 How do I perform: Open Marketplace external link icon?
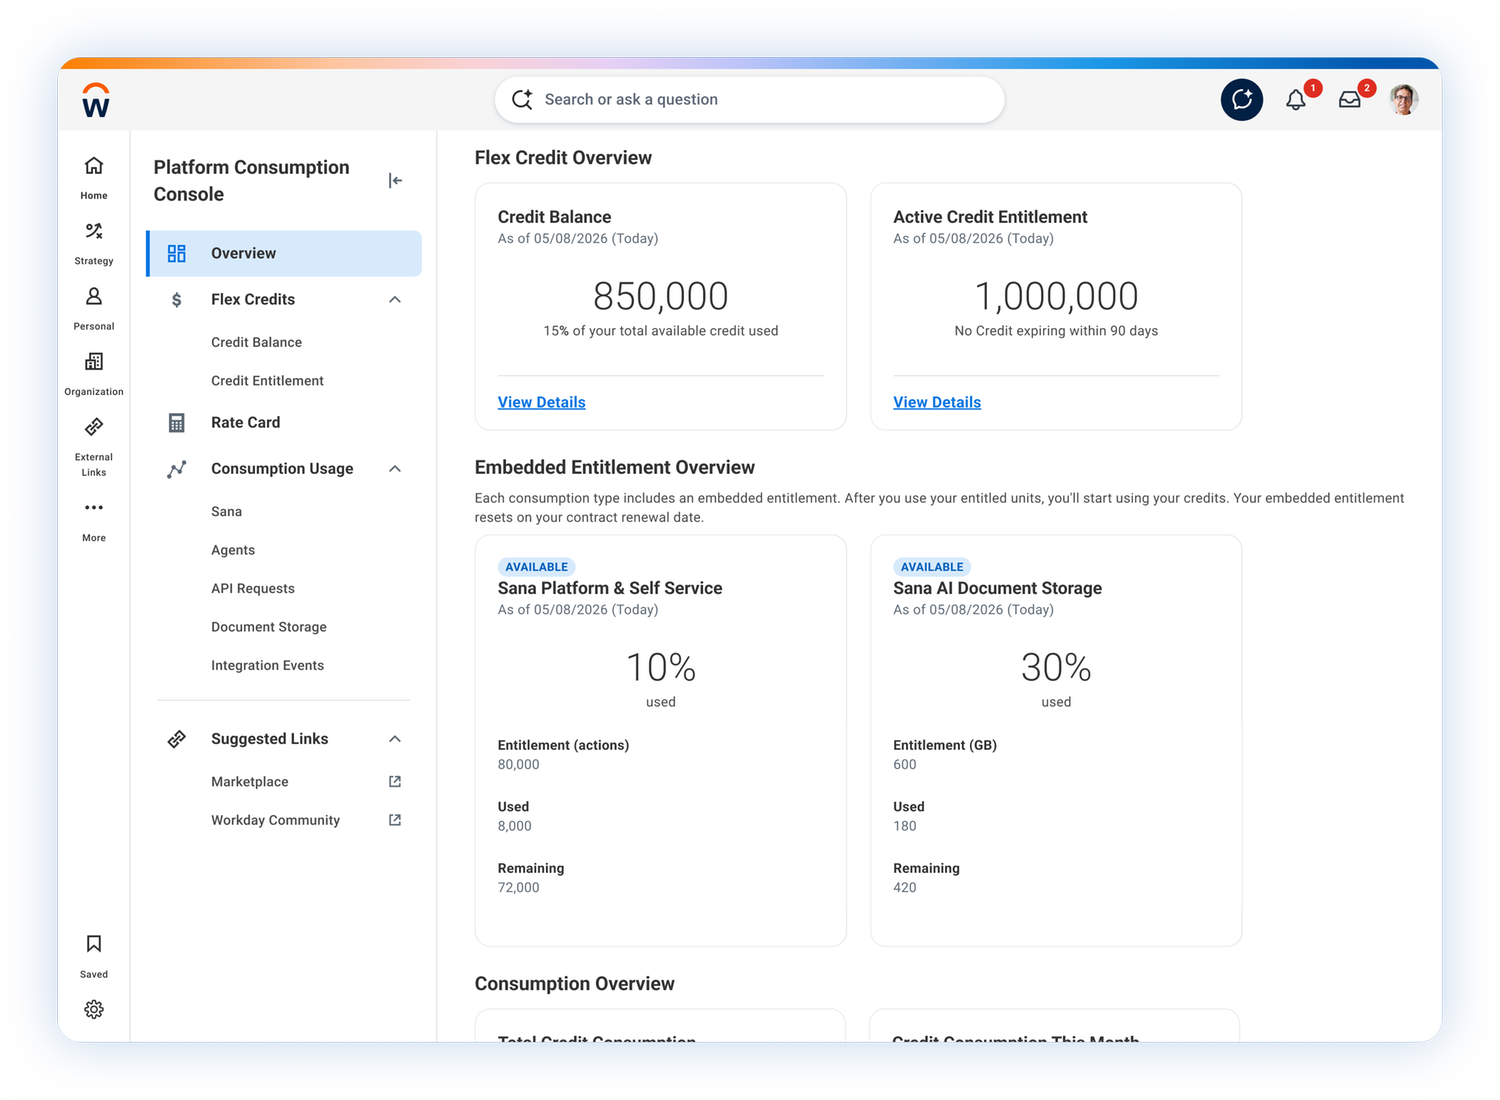(395, 782)
